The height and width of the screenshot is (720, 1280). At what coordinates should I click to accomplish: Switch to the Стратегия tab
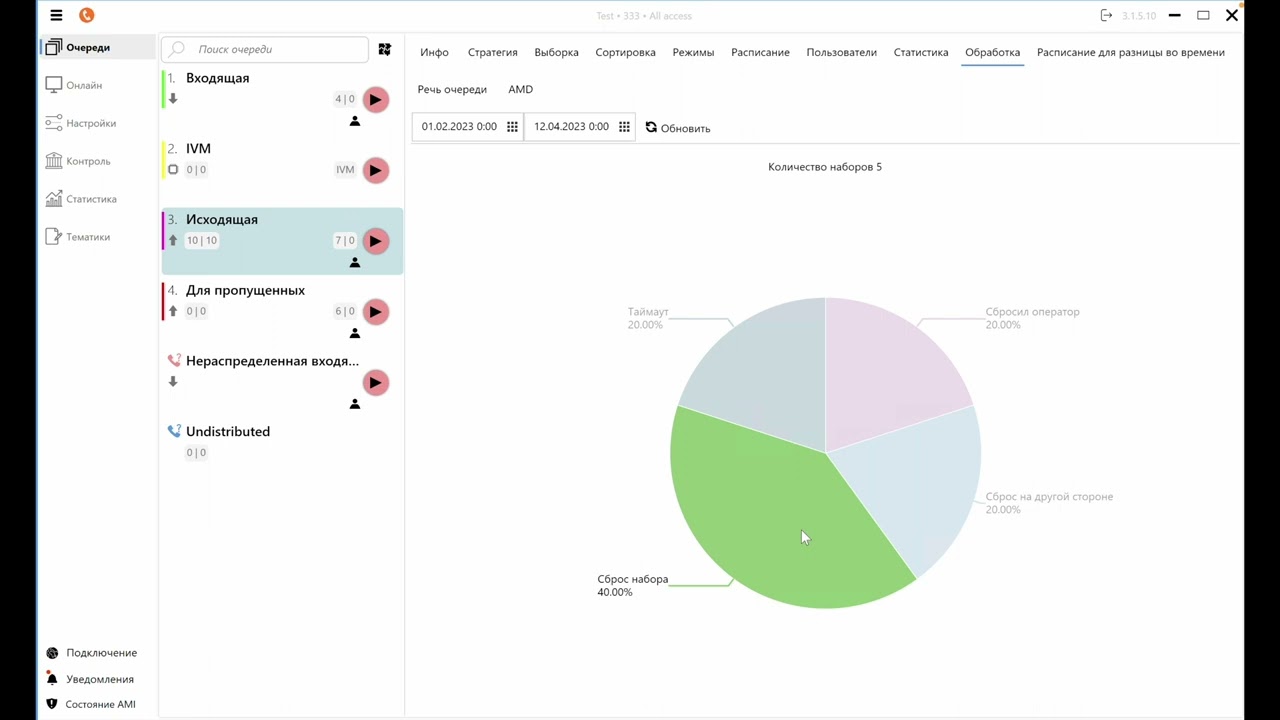pos(492,52)
